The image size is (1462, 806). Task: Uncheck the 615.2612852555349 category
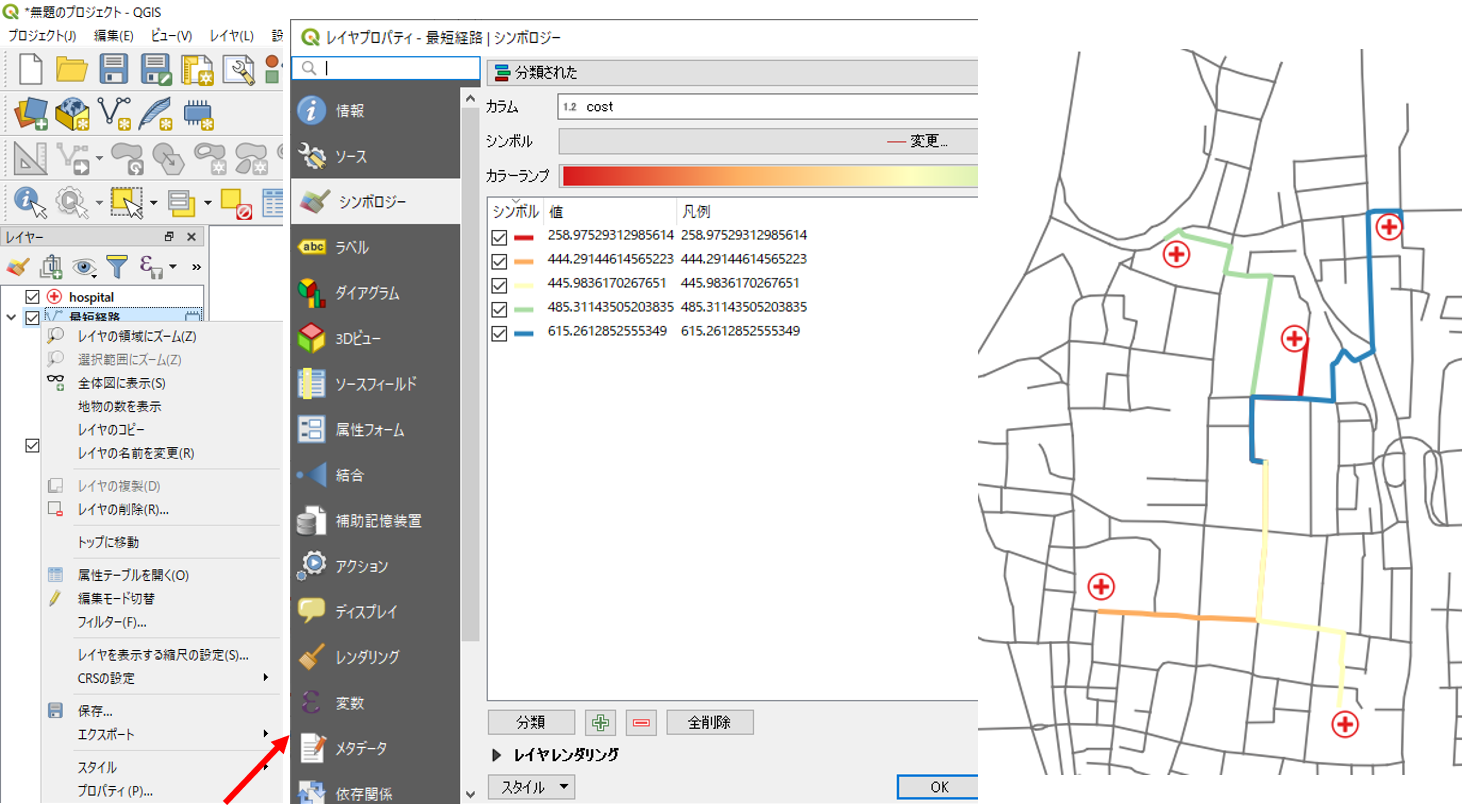coord(500,332)
